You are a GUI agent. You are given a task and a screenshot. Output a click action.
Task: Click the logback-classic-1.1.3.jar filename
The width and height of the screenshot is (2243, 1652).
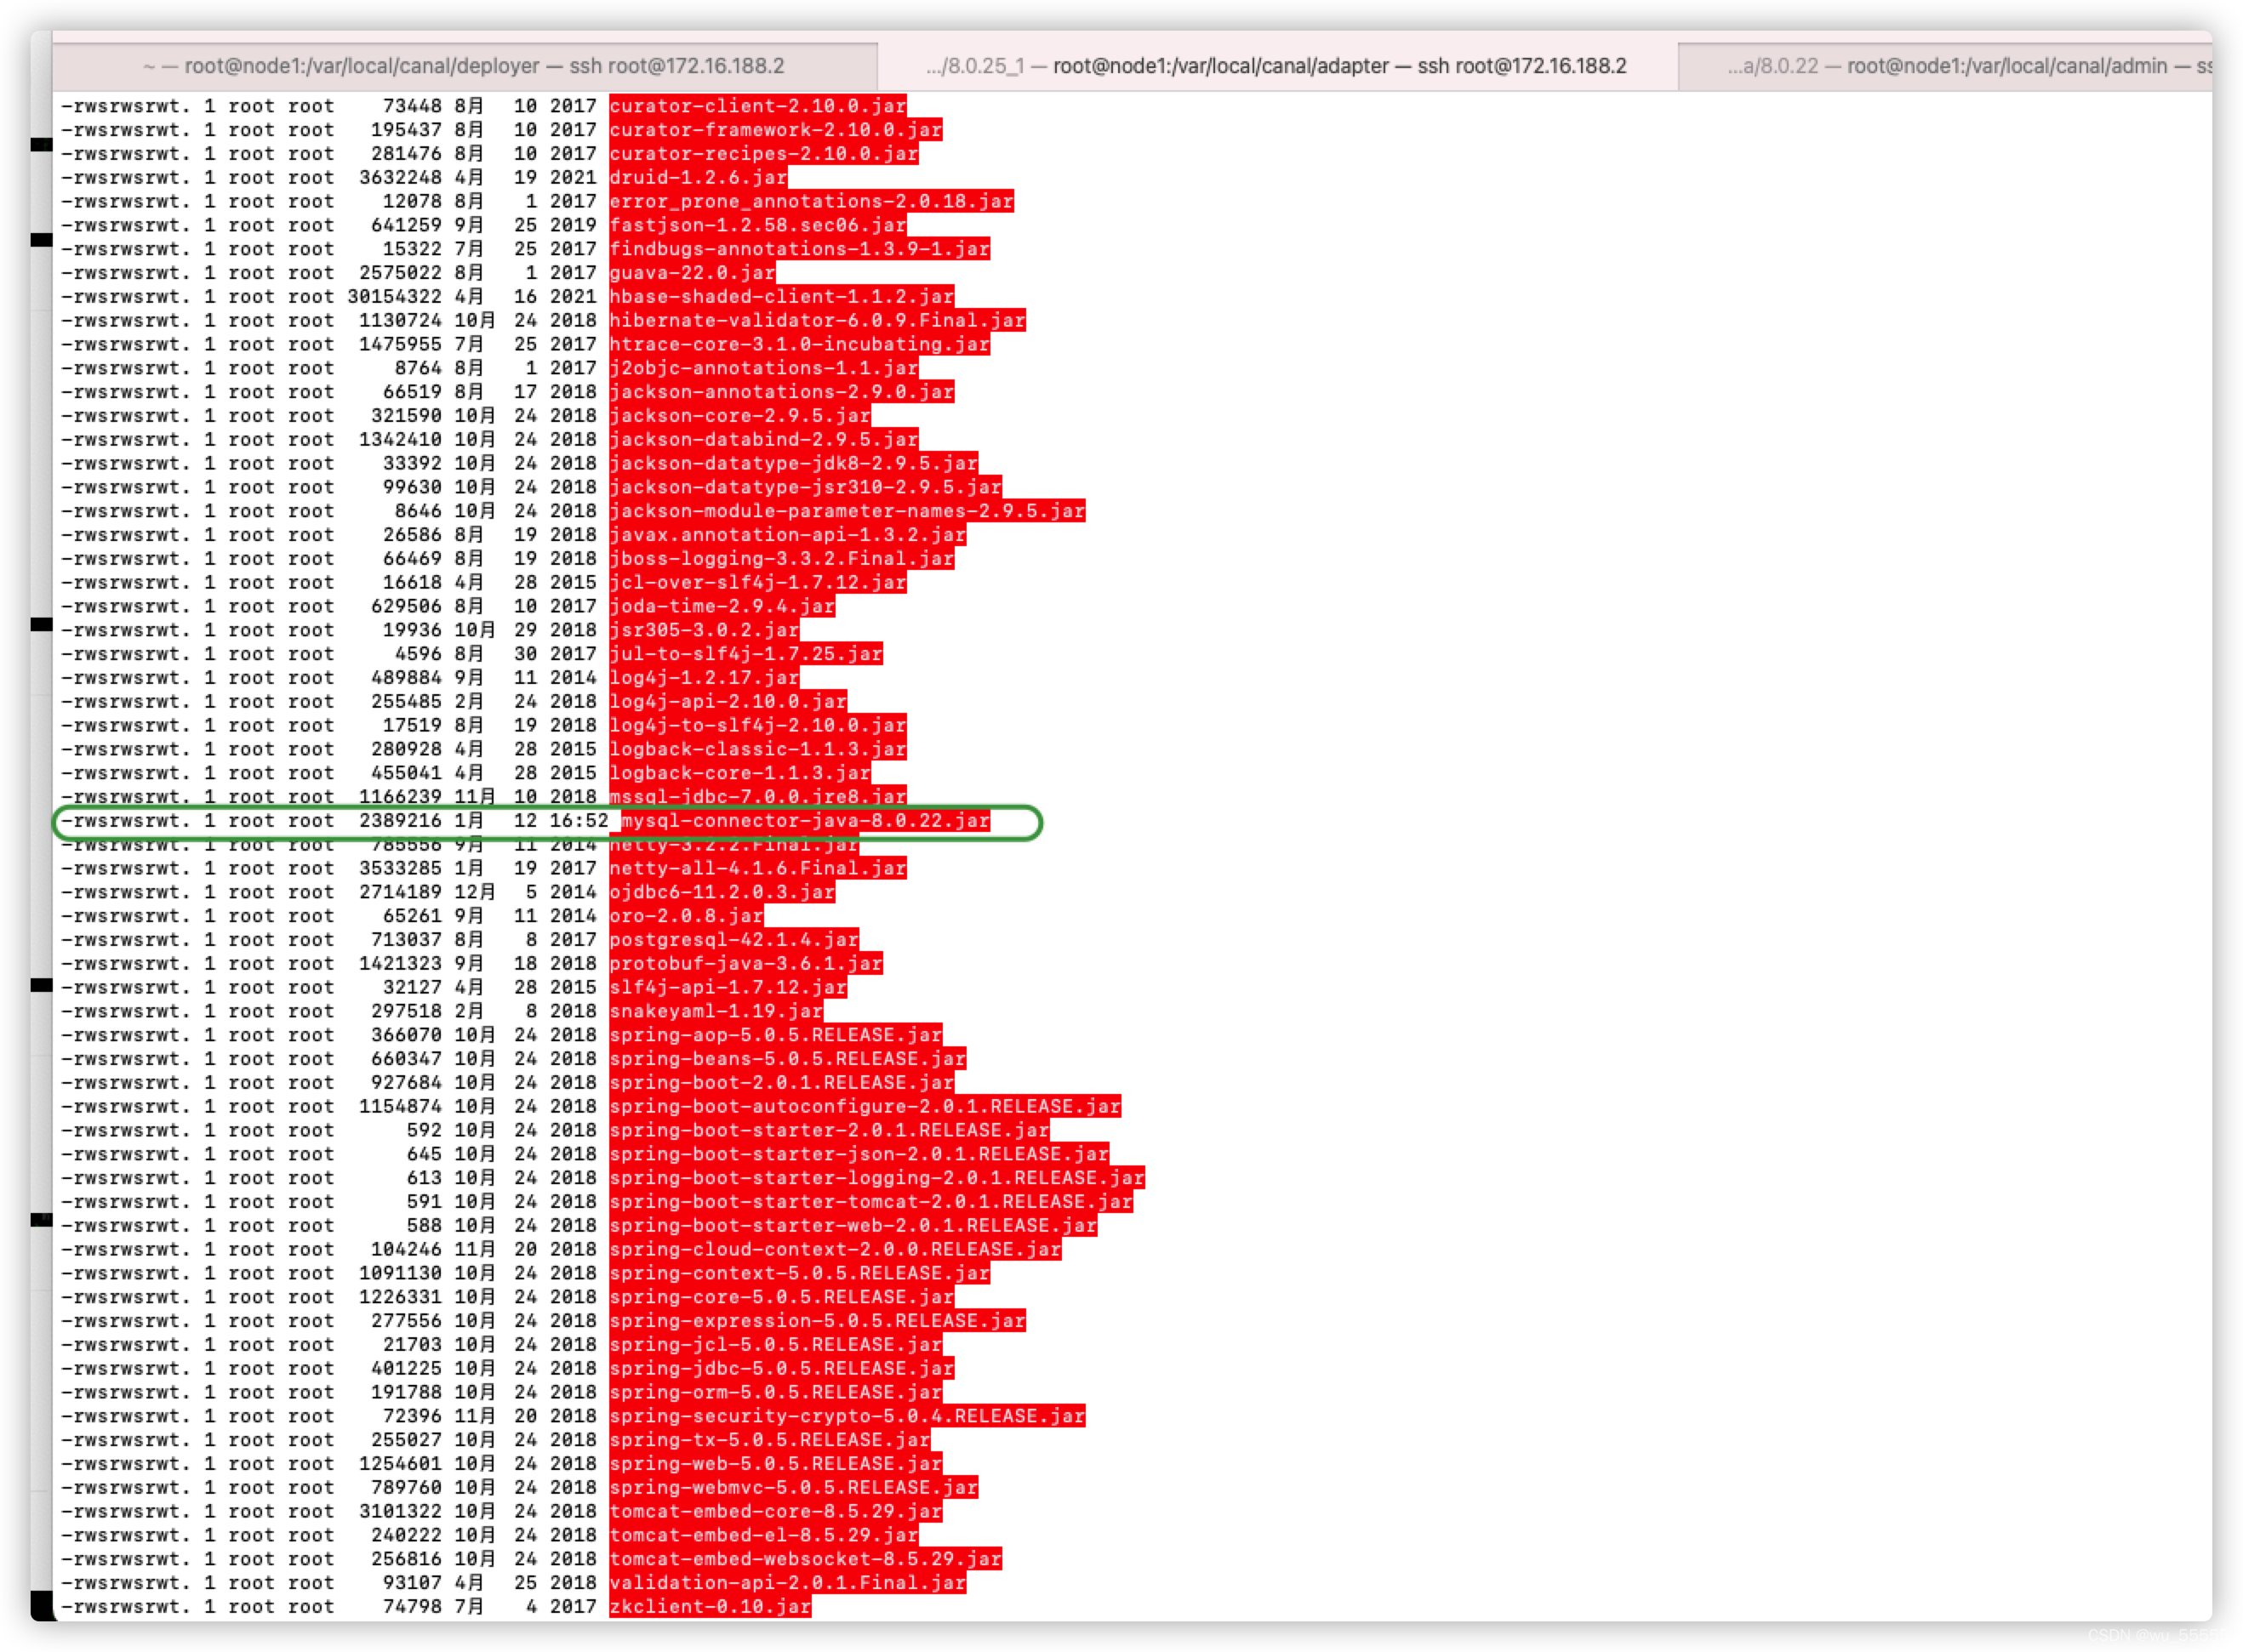point(757,749)
